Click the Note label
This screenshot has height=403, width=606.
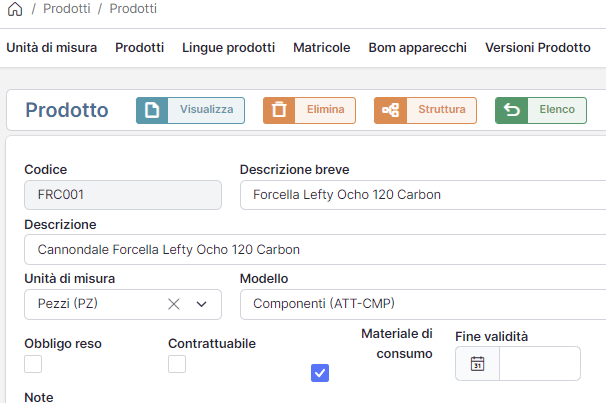click(39, 397)
